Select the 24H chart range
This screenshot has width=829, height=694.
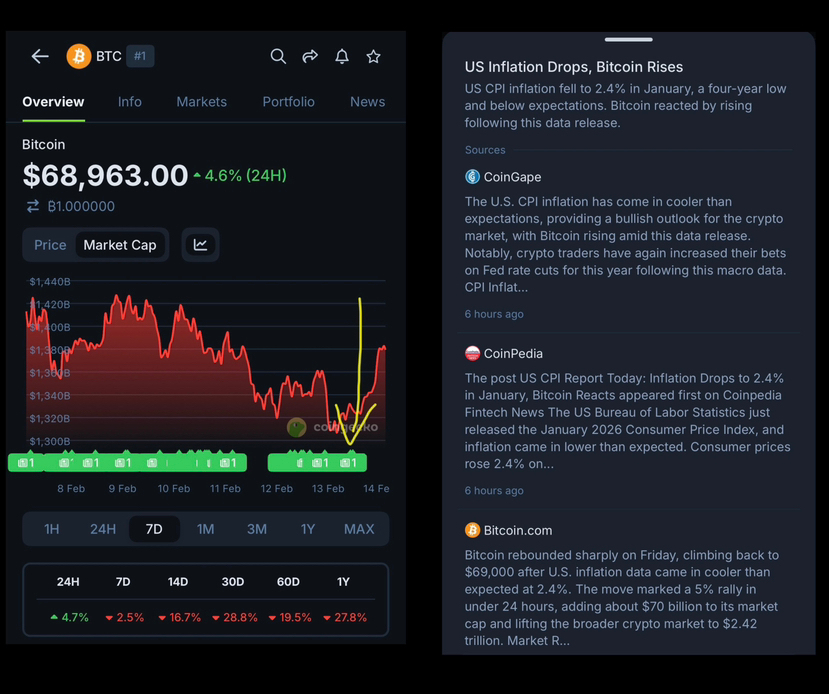103,529
